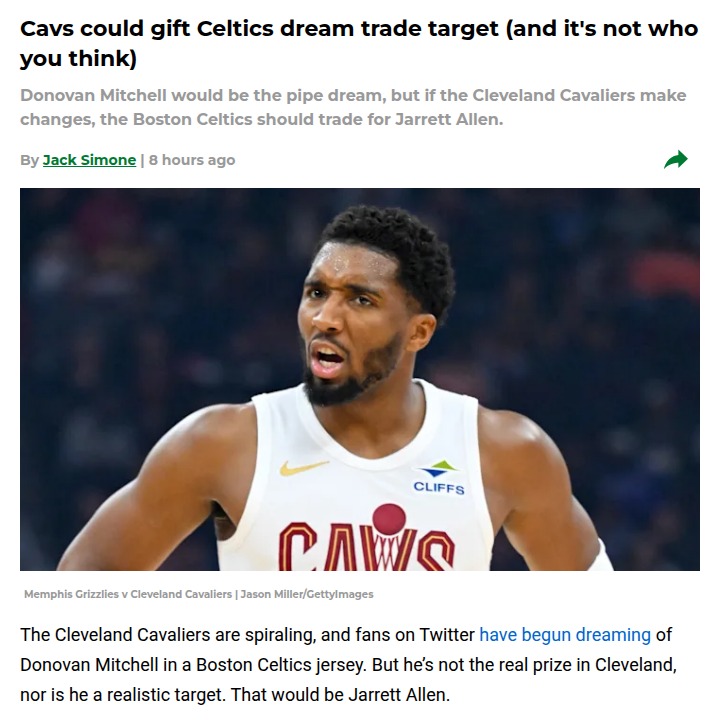Click the Cavs wordmark on the jersey
The height and width of the screenshot is (720, 720).
tap(366, 544)
